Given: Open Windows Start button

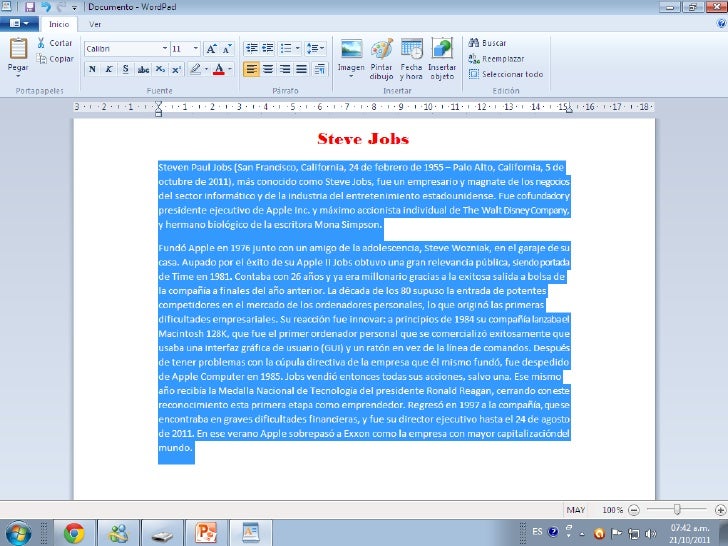Looking at the screenshot, I should pos(18,533).
